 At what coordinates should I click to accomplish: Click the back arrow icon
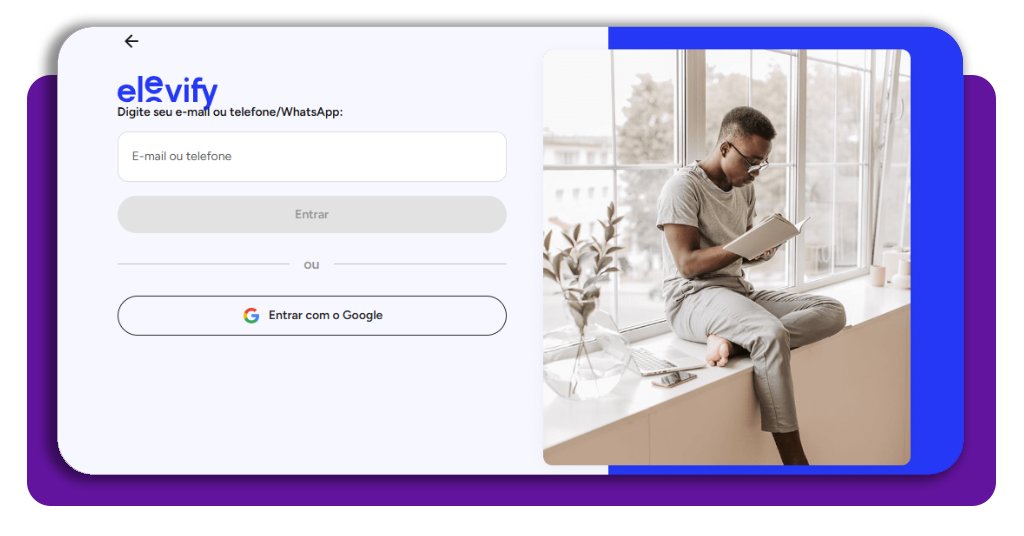tap(131, 41)
